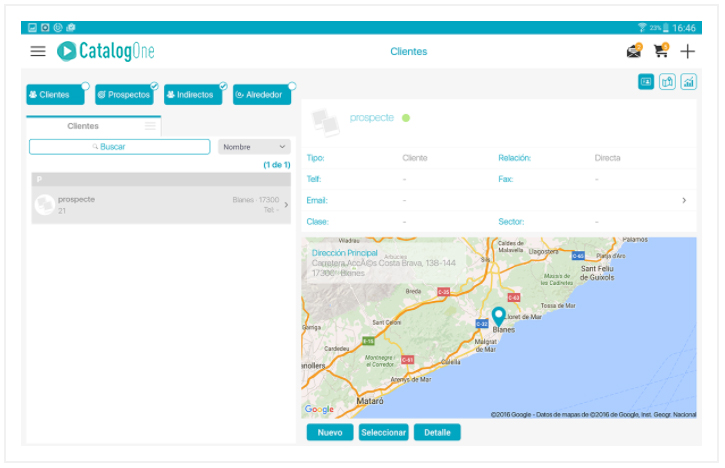725x468 pixels.
Task: Click the Dirección Principal address label
Action: click(344, 253)
